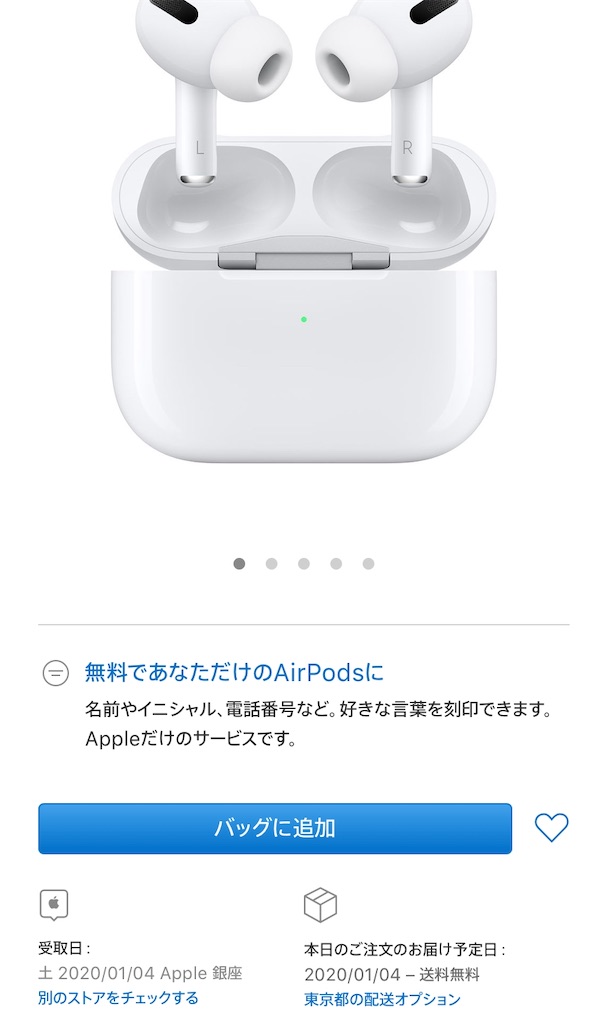
Task: Open 別のストアをチェックする link
Action: point(118,998)
